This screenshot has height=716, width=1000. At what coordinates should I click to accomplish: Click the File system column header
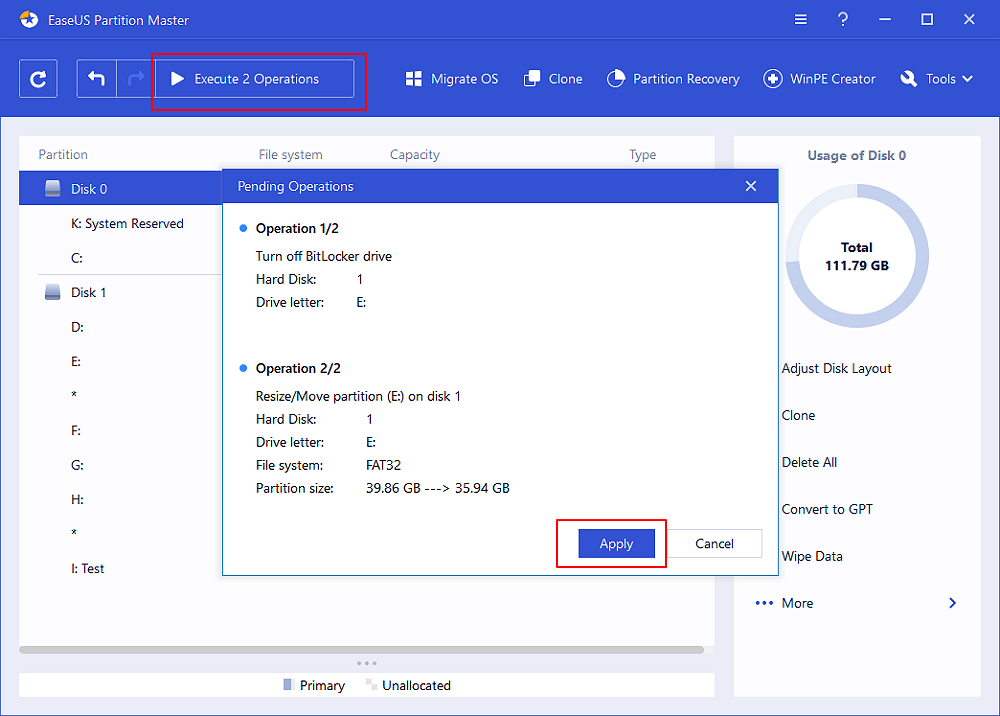point(291,155)
